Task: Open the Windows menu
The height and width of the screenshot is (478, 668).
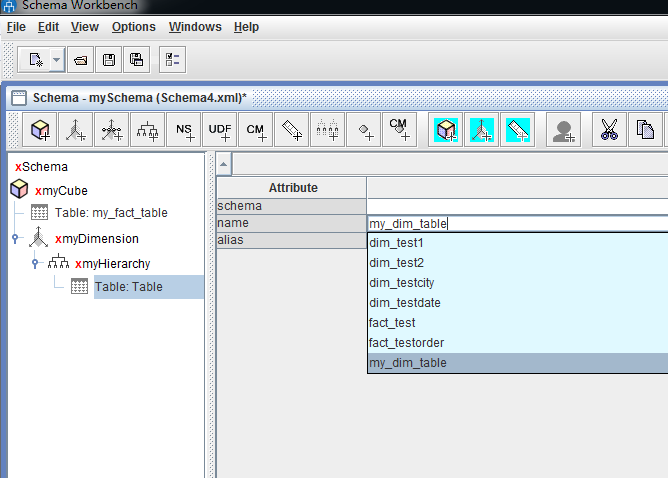Action: click(x=195, y=27)
